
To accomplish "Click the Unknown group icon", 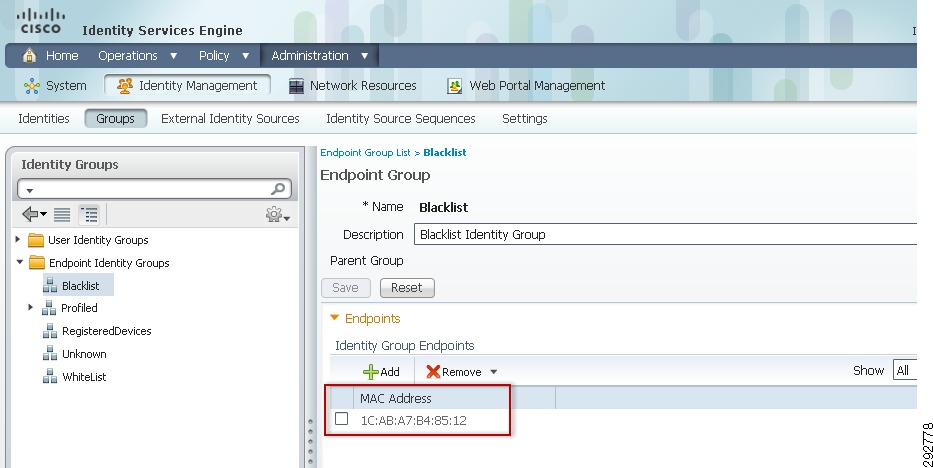I will point(51,354).
